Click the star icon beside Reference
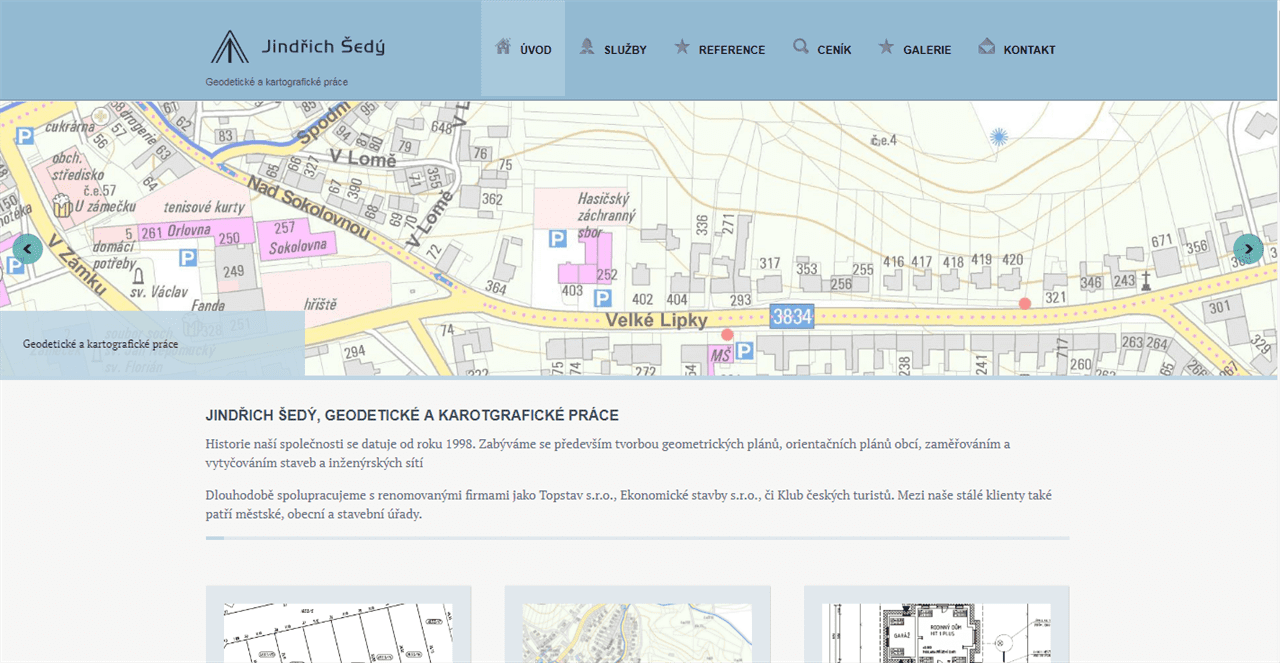This screenshot has height=663, width=1280. (x=682, y=46)
